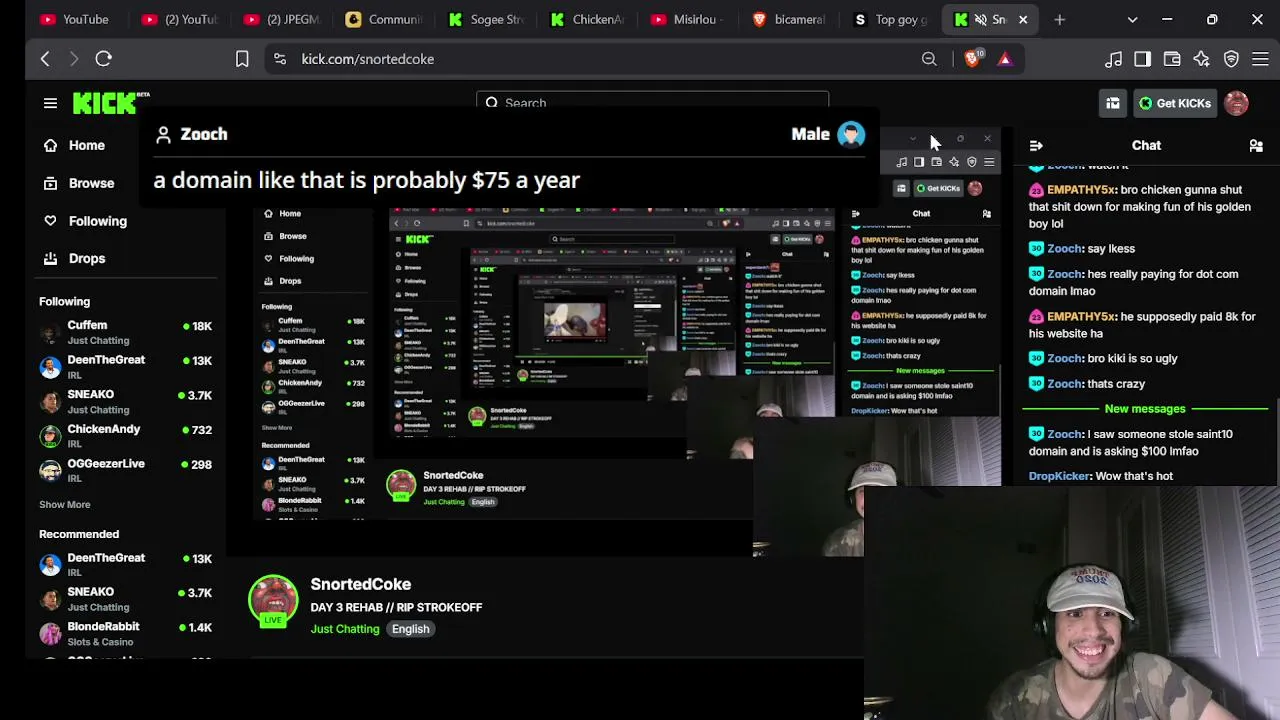Click the SnortedCoke channel avatar
Image resolution: width=1280 pixels, height=720 pixels.
click(x=273, y=601)
